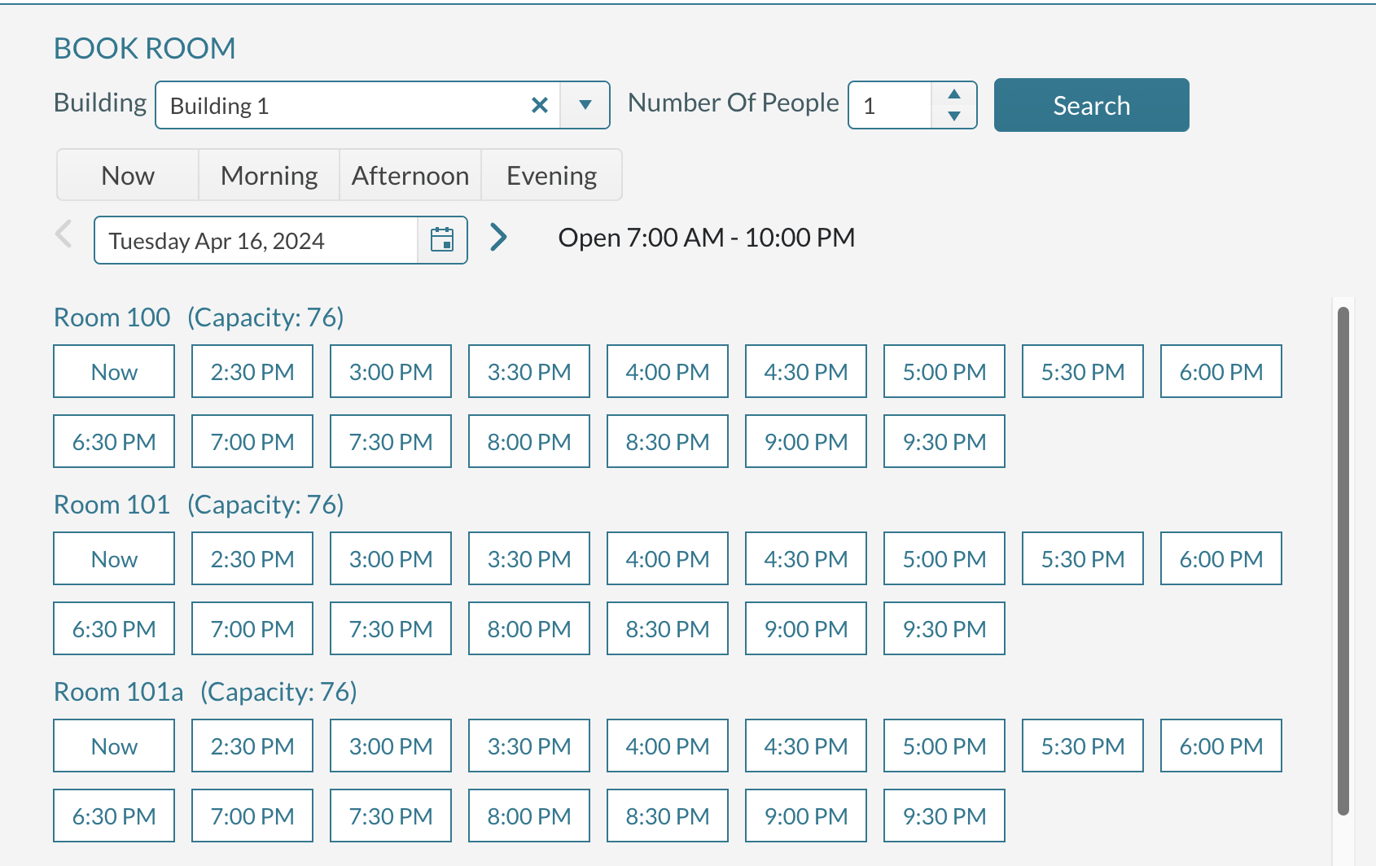The image size is (1376, 866).
Task: Pick 9:30 PM for Room 101a
Action: pyautogui.click(x=944, y=816)
